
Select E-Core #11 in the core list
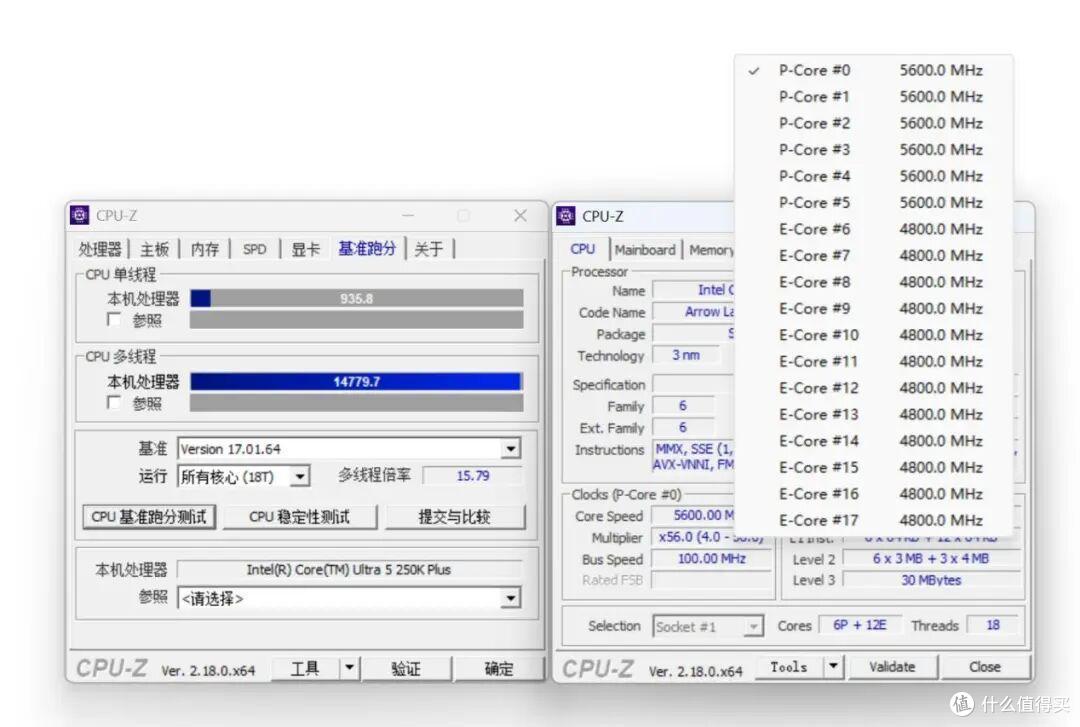pyautogui.click(x=873, y=362)
